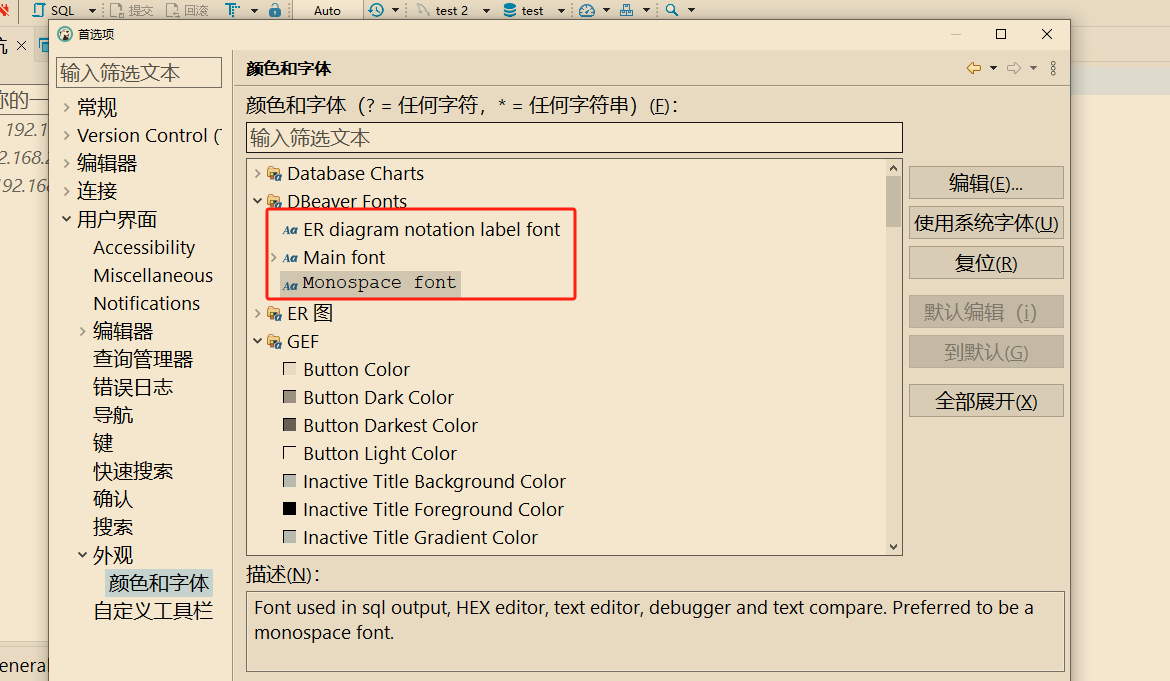Click the Aa icon beside Main font
This screenshot has width=1170, height=681.
coord(290,258)
